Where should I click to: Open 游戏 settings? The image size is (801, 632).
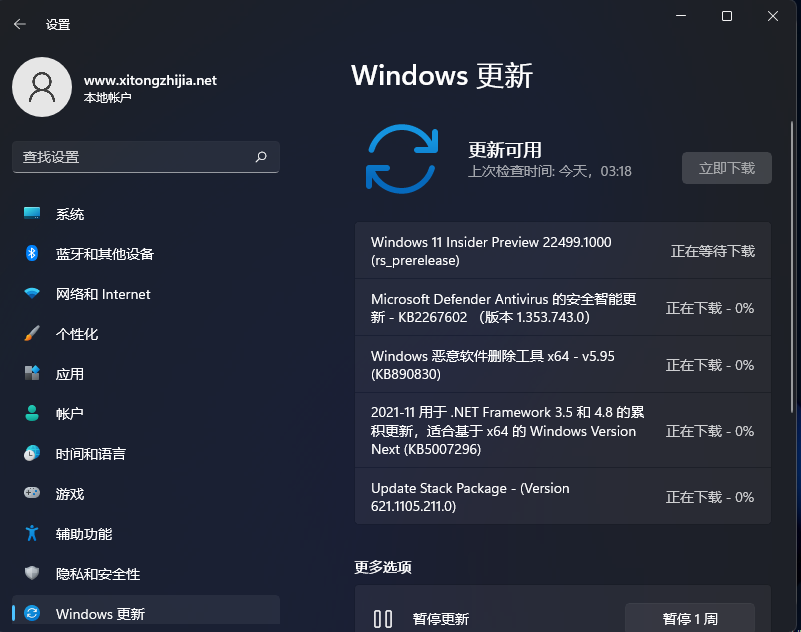[x=146, y=494]
